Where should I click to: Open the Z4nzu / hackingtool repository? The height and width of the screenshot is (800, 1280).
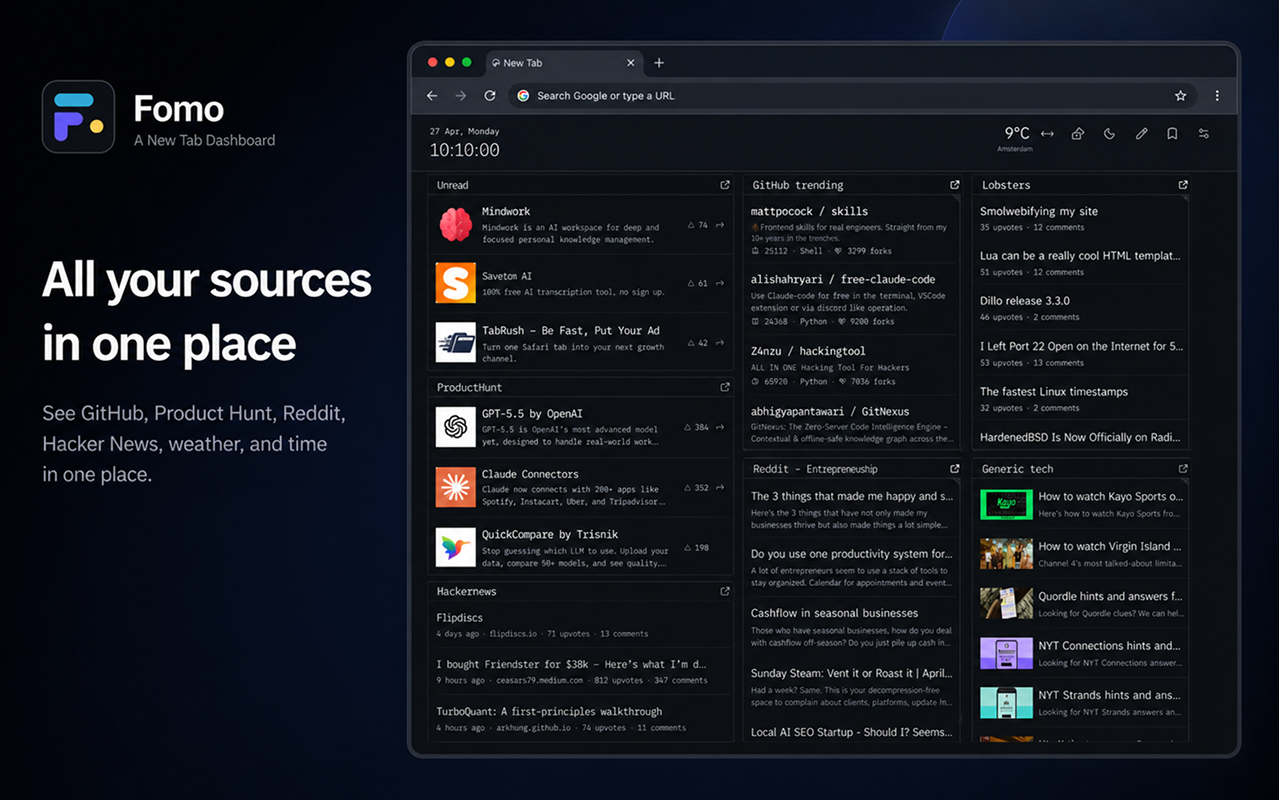click(808, 351)
